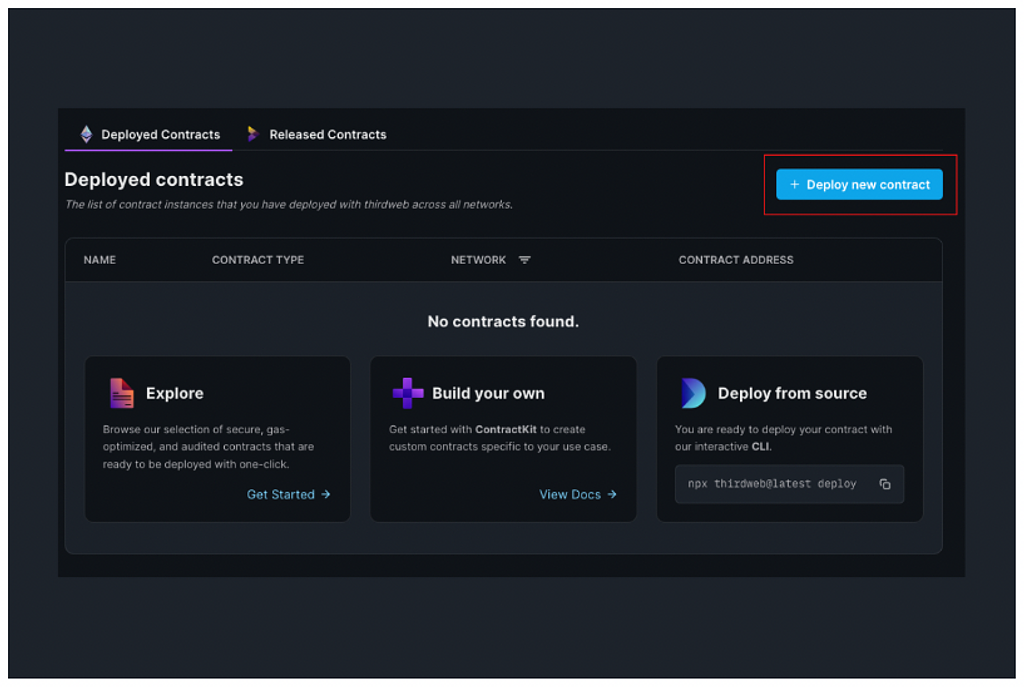Click the Released Contracts tab icon
Viewport: 1024px width, 687px height.
(253, 134)
